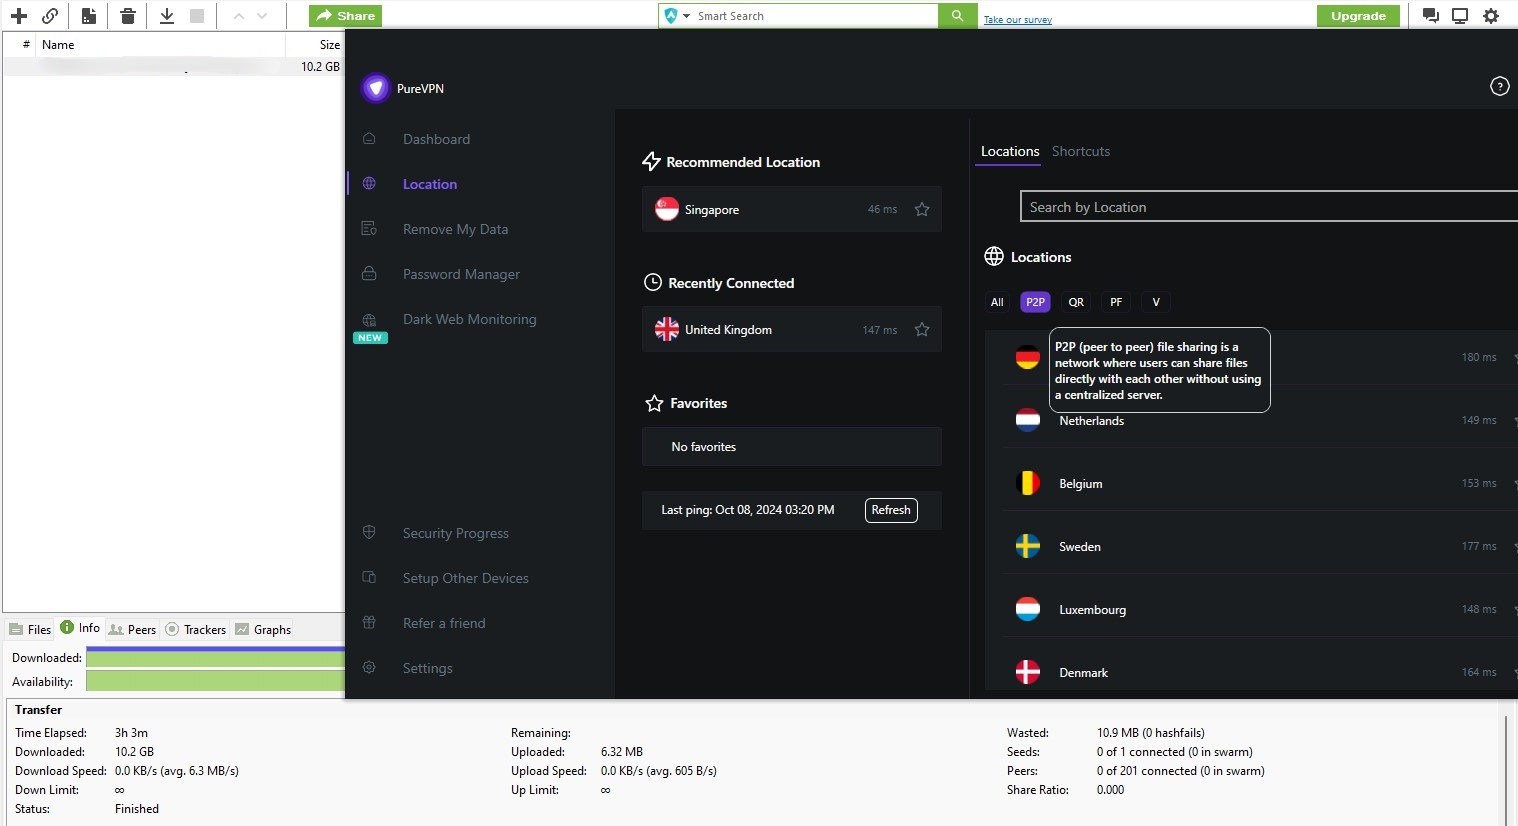Open the Smart Search engine dropdown
This screenshot has height=826, width=1518.
pos(687,15)
